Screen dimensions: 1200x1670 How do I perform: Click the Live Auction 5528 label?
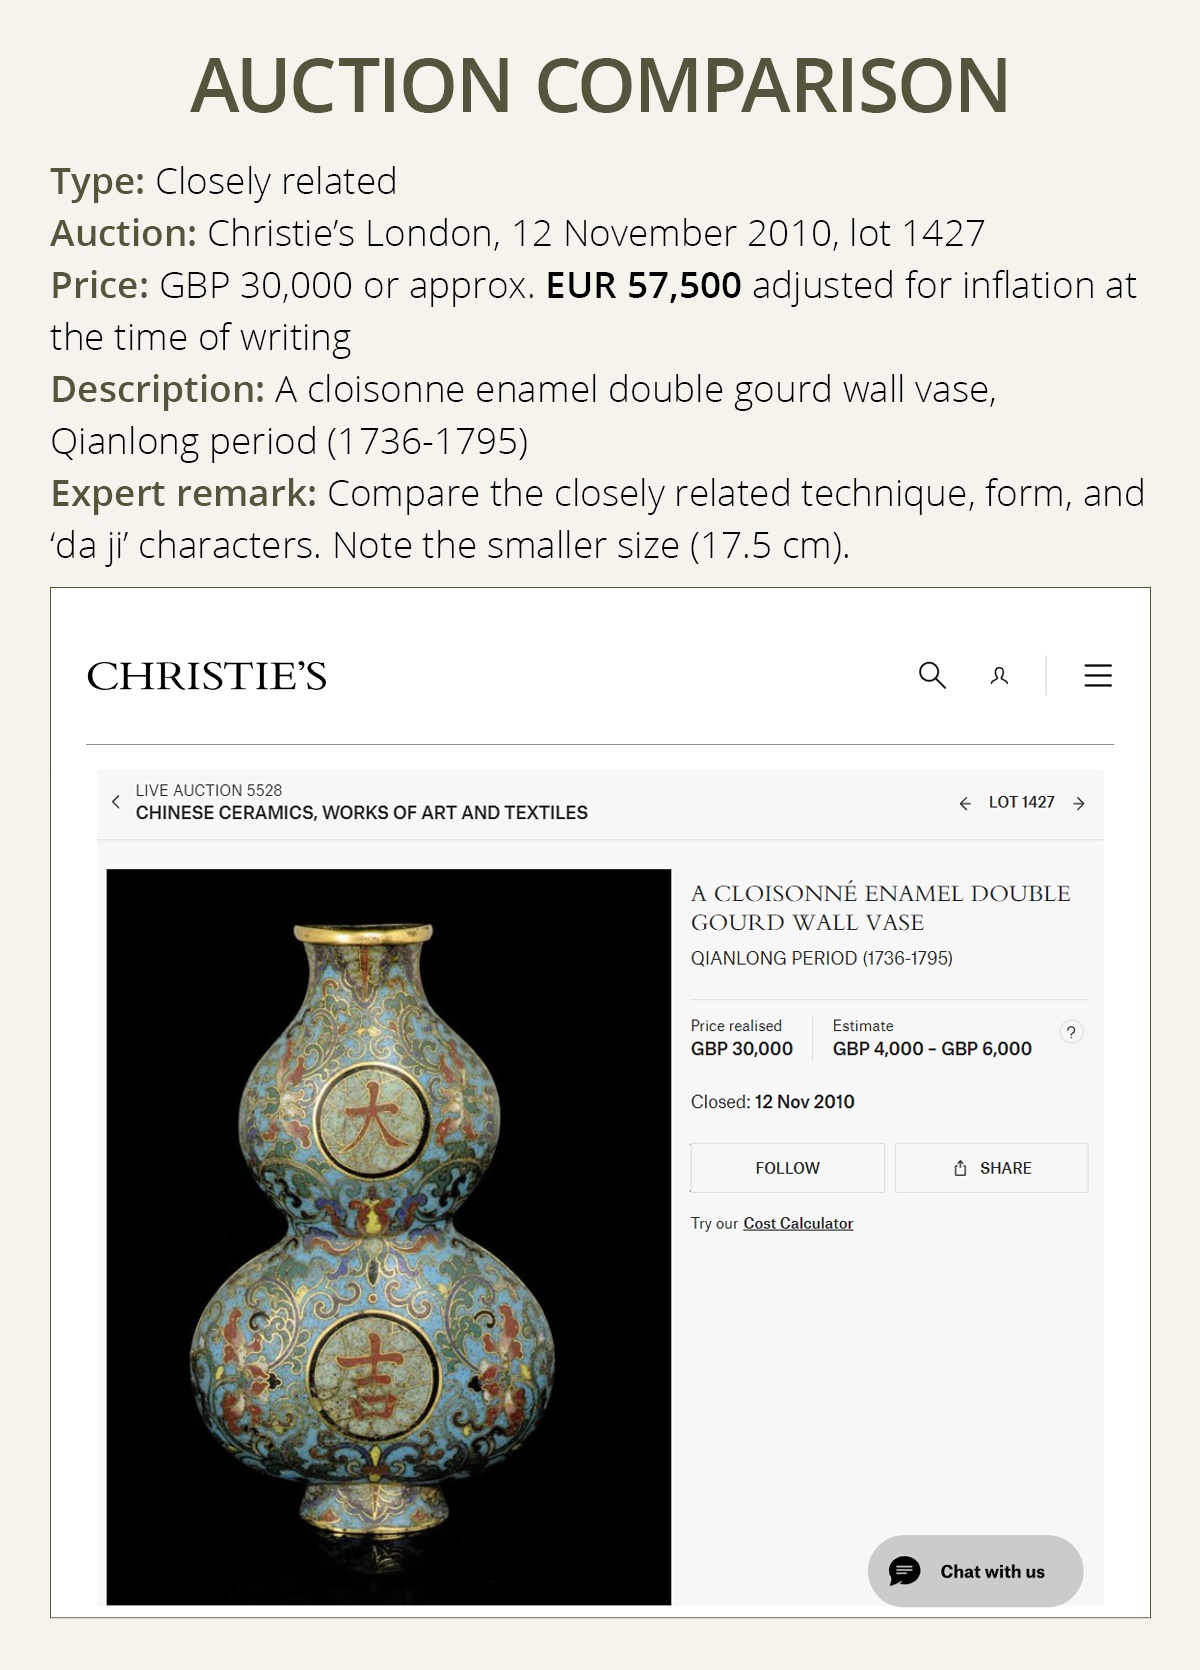coord(209,790)
